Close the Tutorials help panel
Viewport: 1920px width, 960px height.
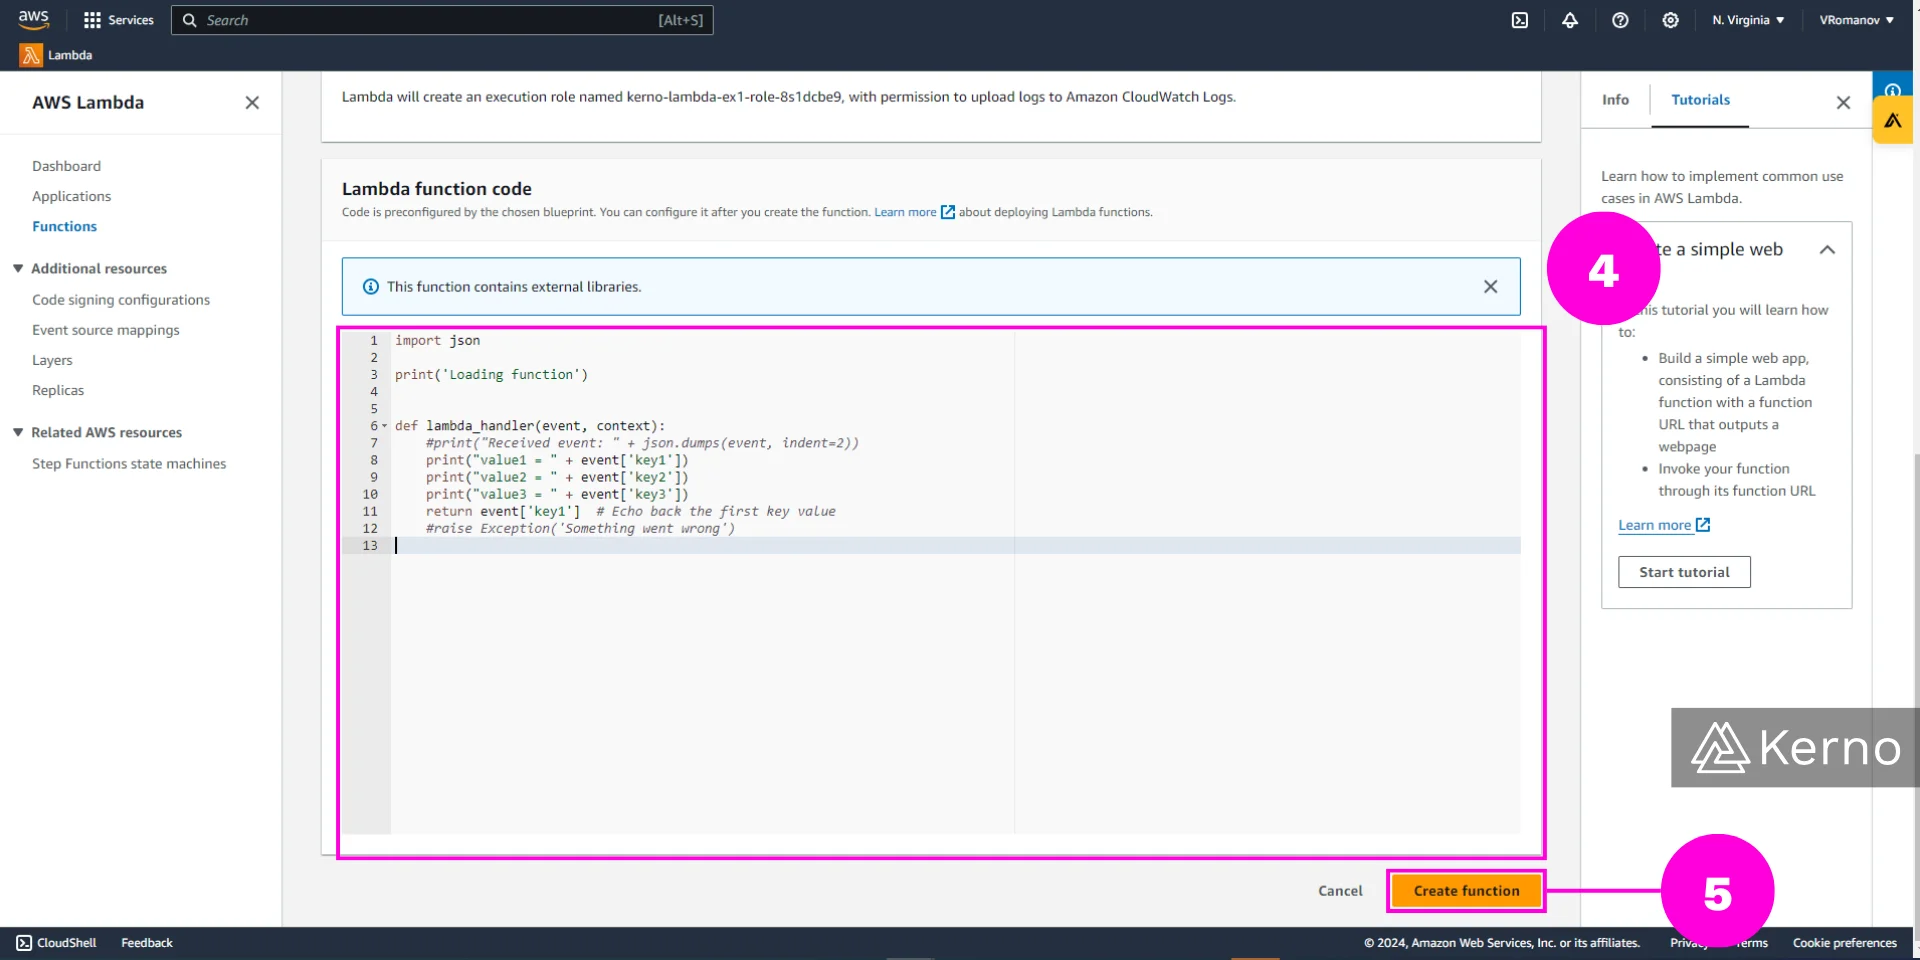(x=1843, y=102)
